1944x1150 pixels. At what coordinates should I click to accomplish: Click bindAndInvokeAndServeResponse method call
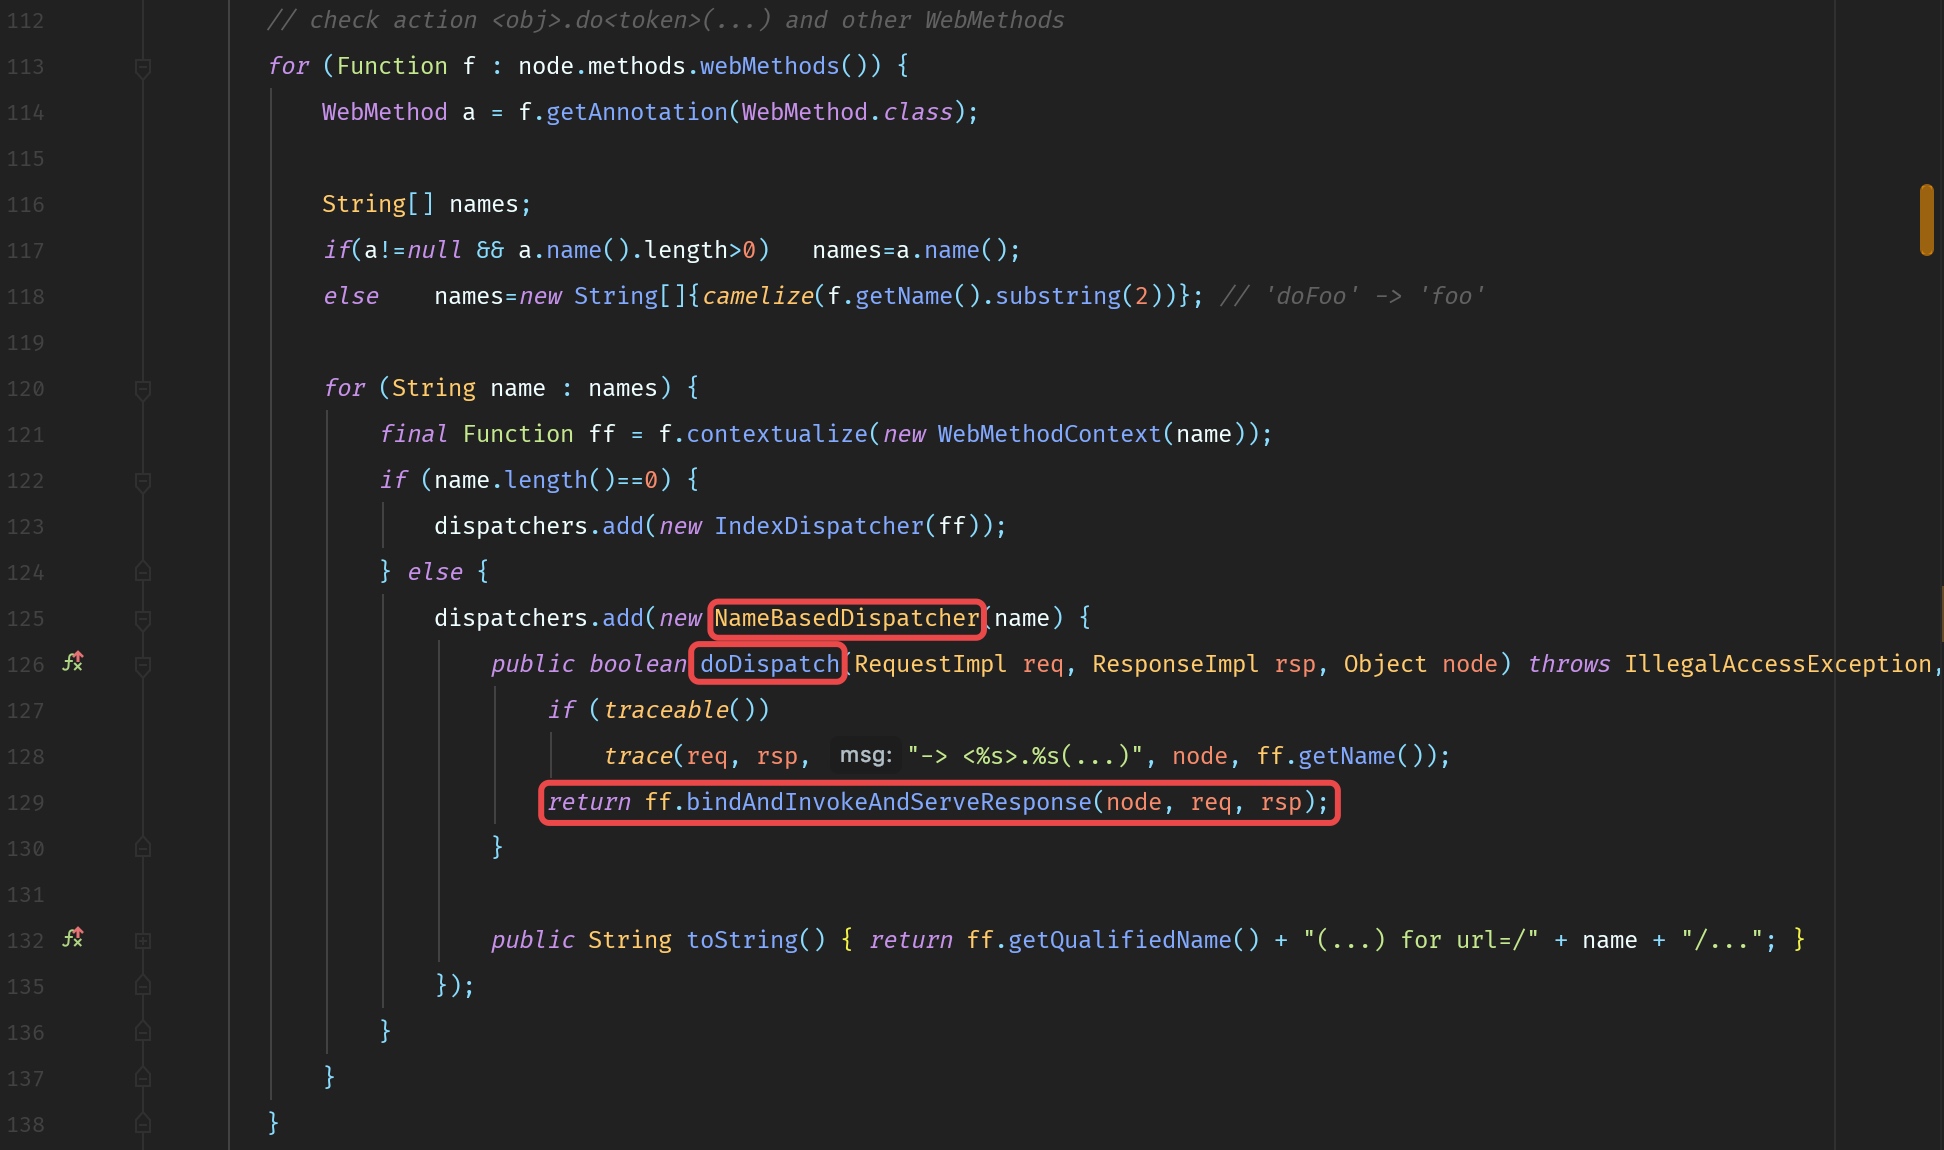click(889, 803)
